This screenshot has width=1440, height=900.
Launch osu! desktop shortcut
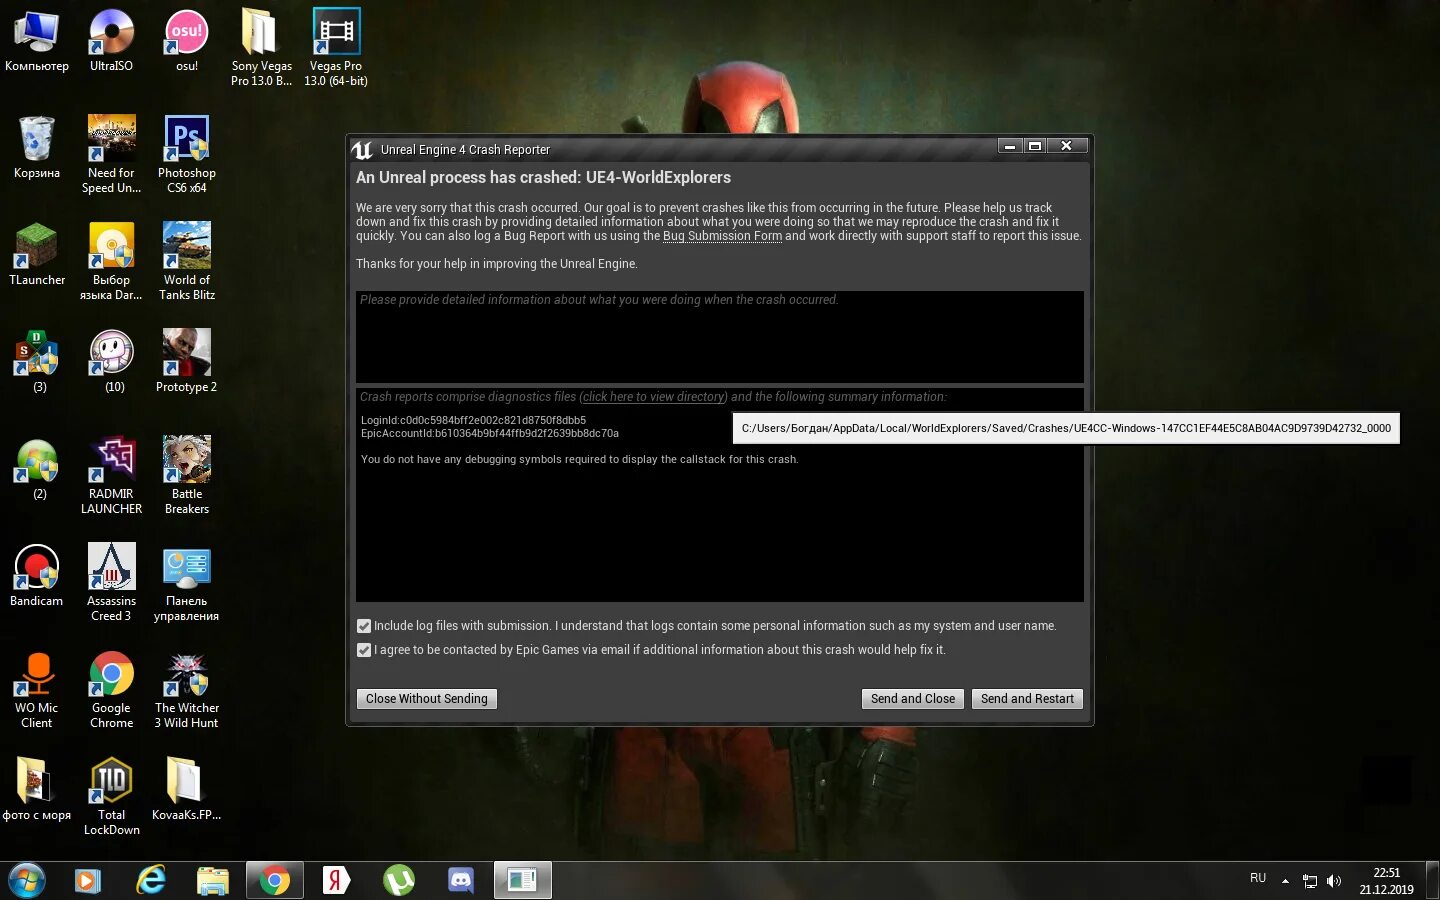(186, 40)
